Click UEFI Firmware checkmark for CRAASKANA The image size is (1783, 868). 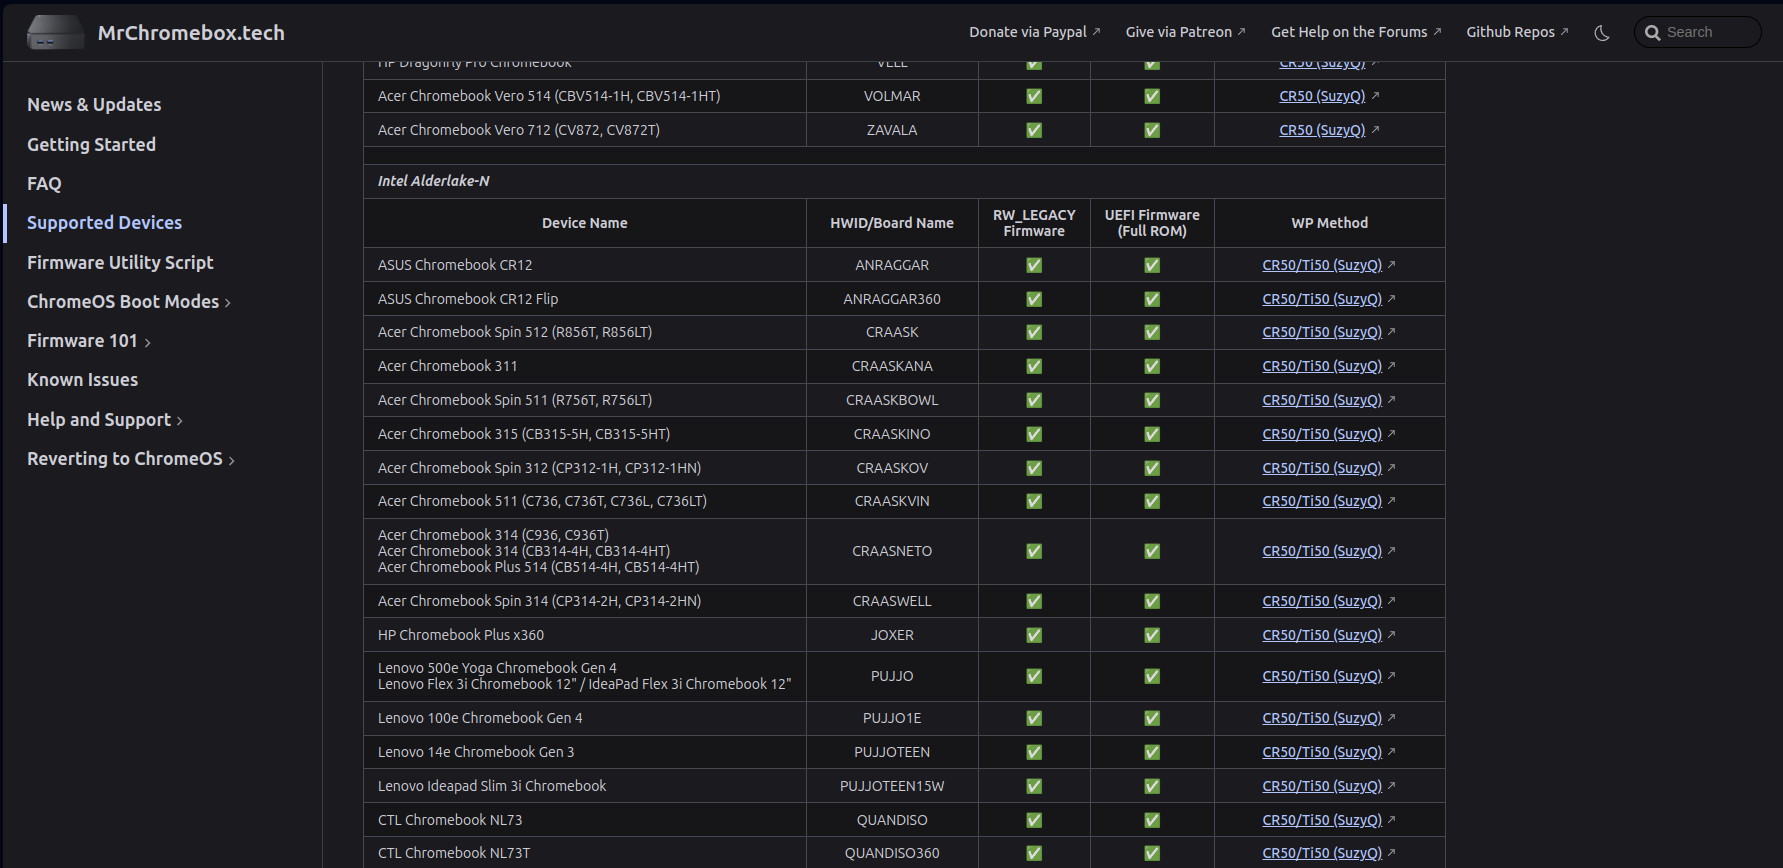coord(1152,366)
